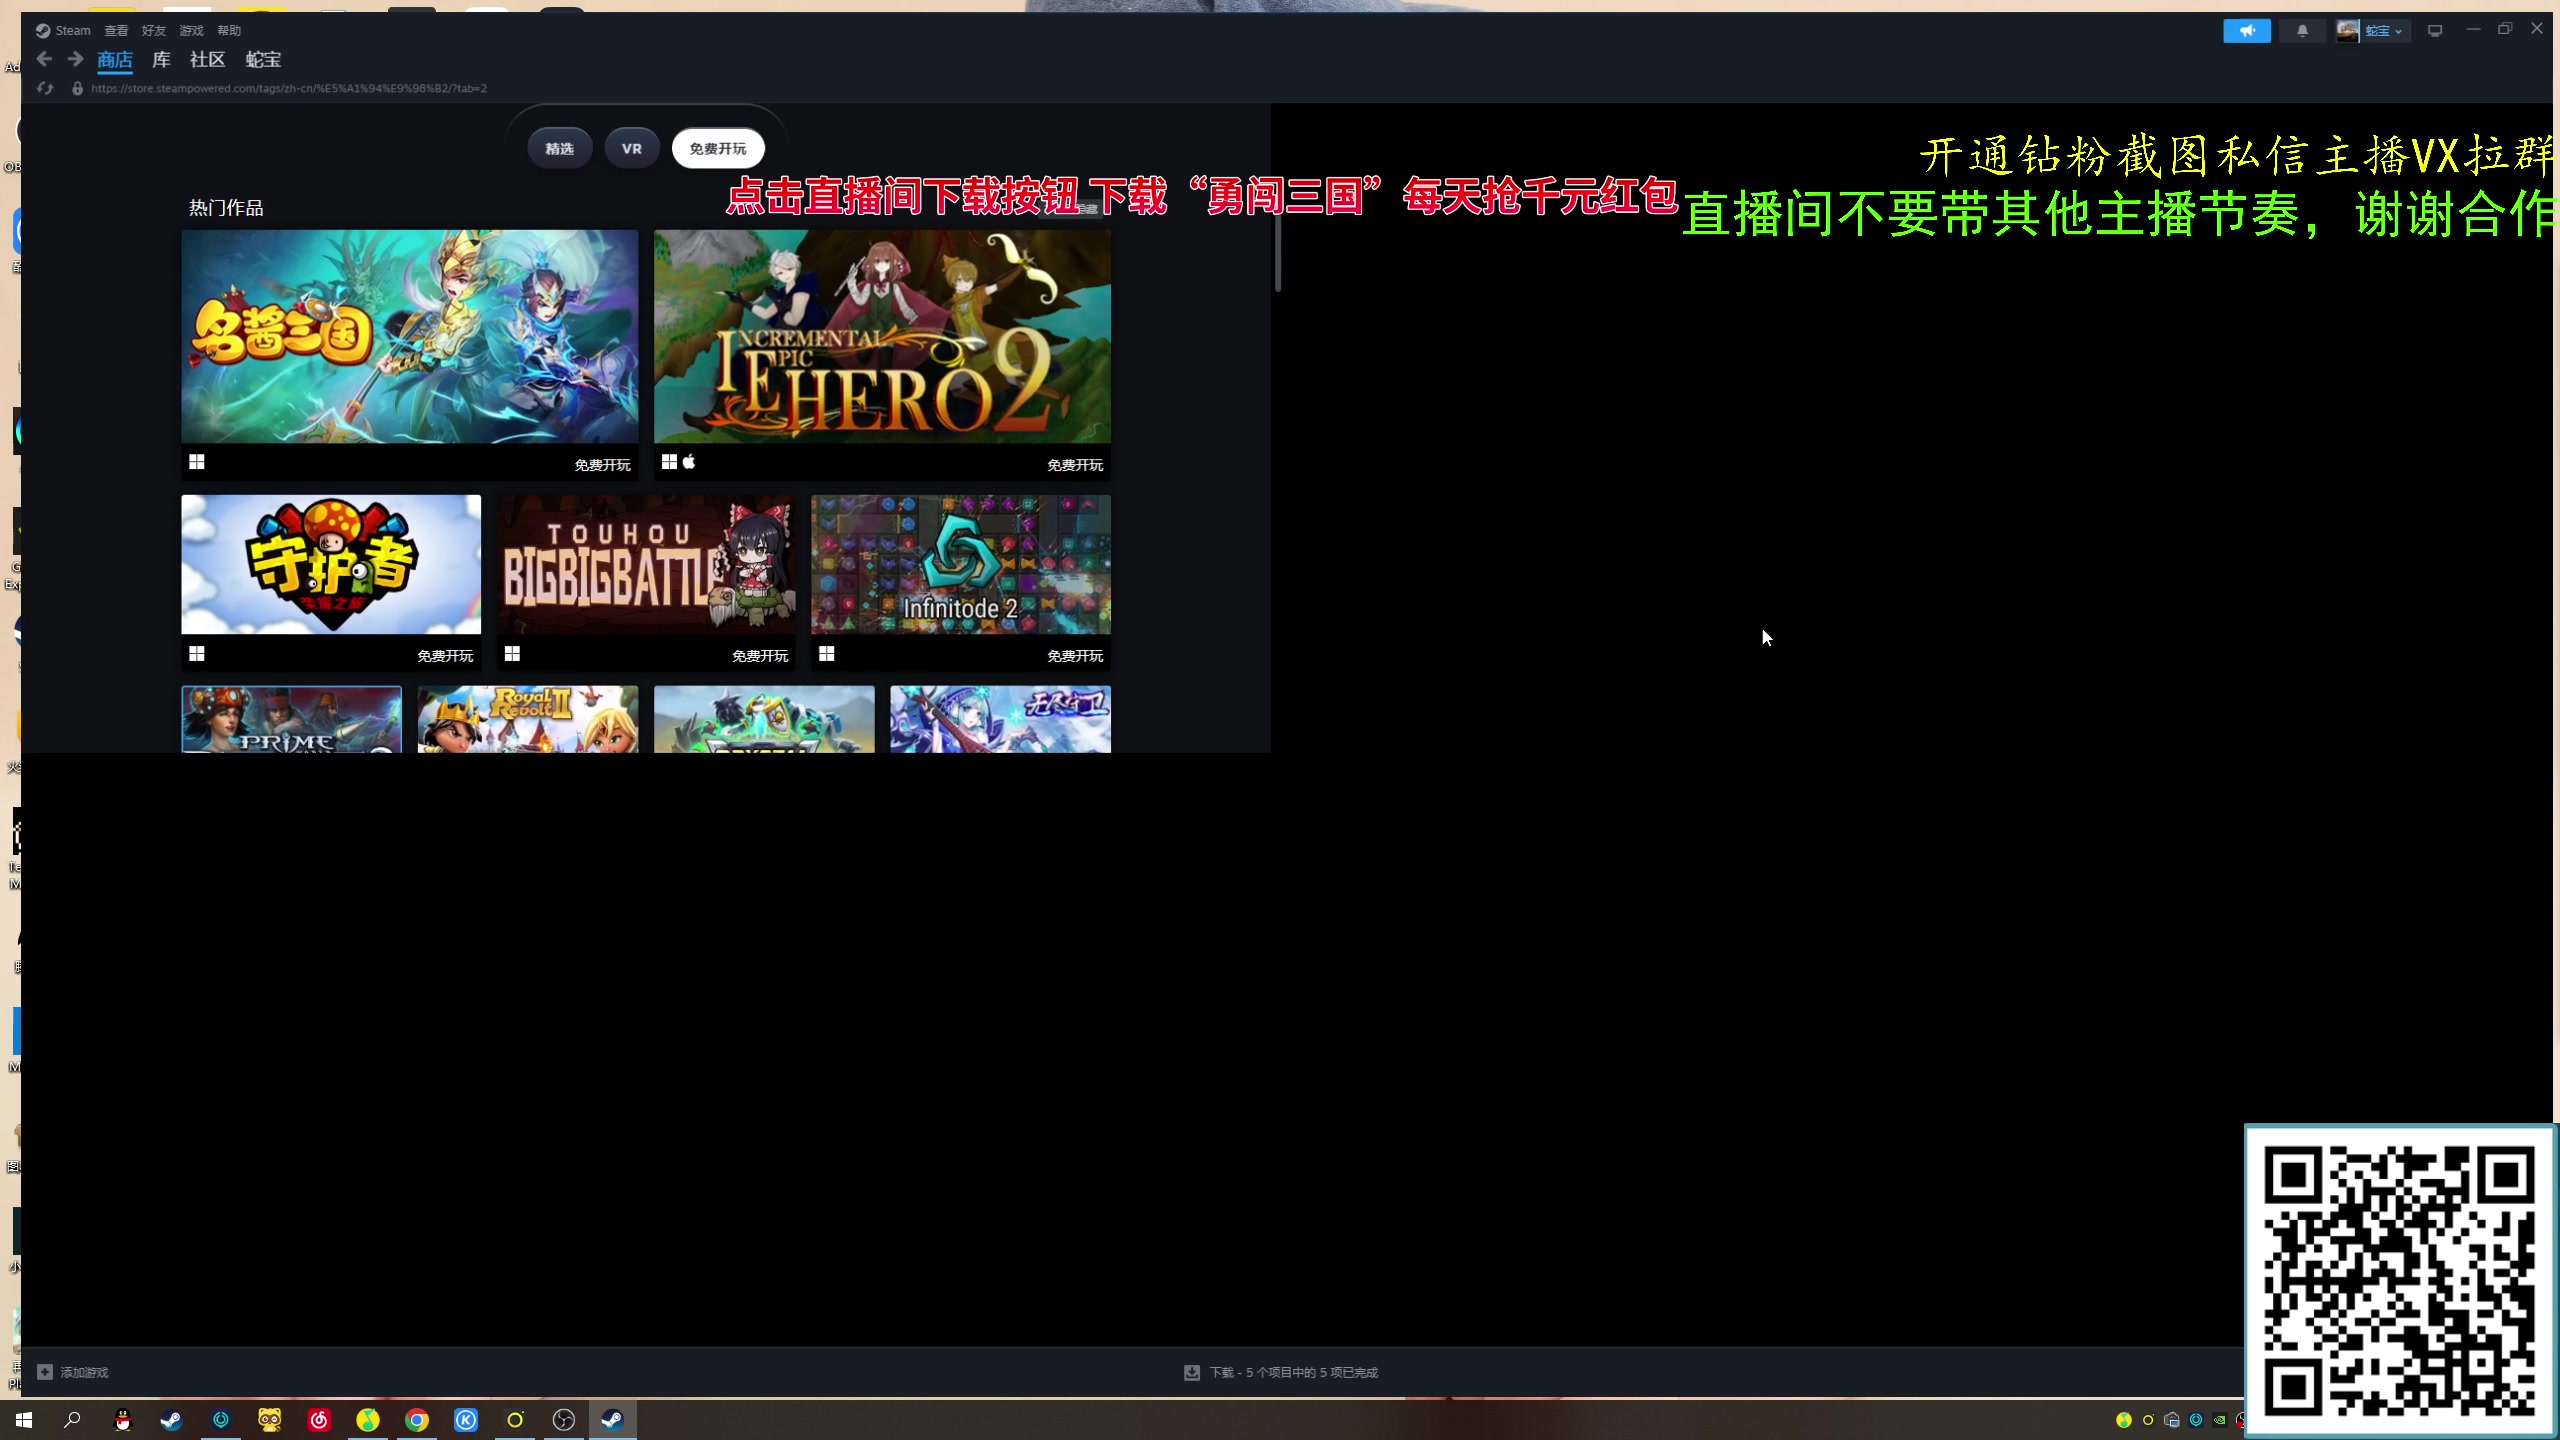This screenshot has width=2560, height=1440.
Task: Click 免费开玩 label under Infinitode 2
Action: click(1075, 656)
